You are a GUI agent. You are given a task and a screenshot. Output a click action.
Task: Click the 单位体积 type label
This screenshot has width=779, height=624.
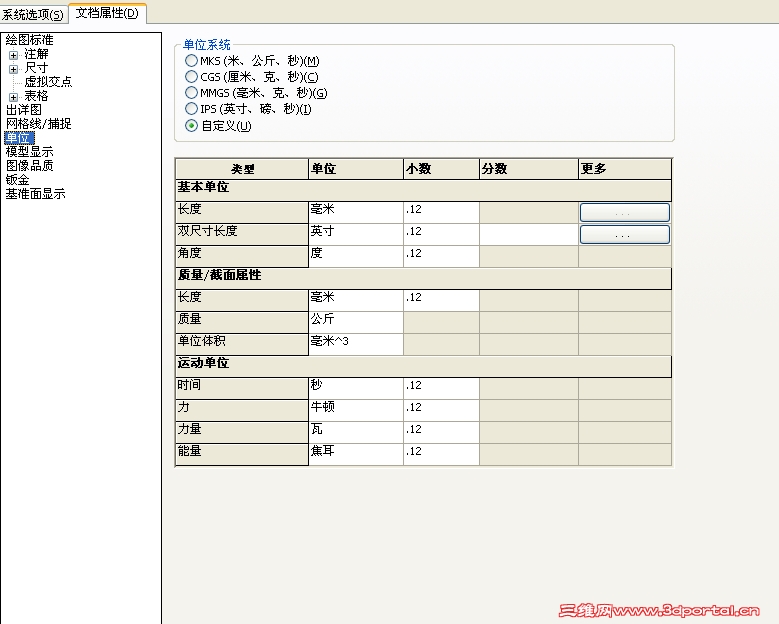pyautogui.click(x=202, y=341)
